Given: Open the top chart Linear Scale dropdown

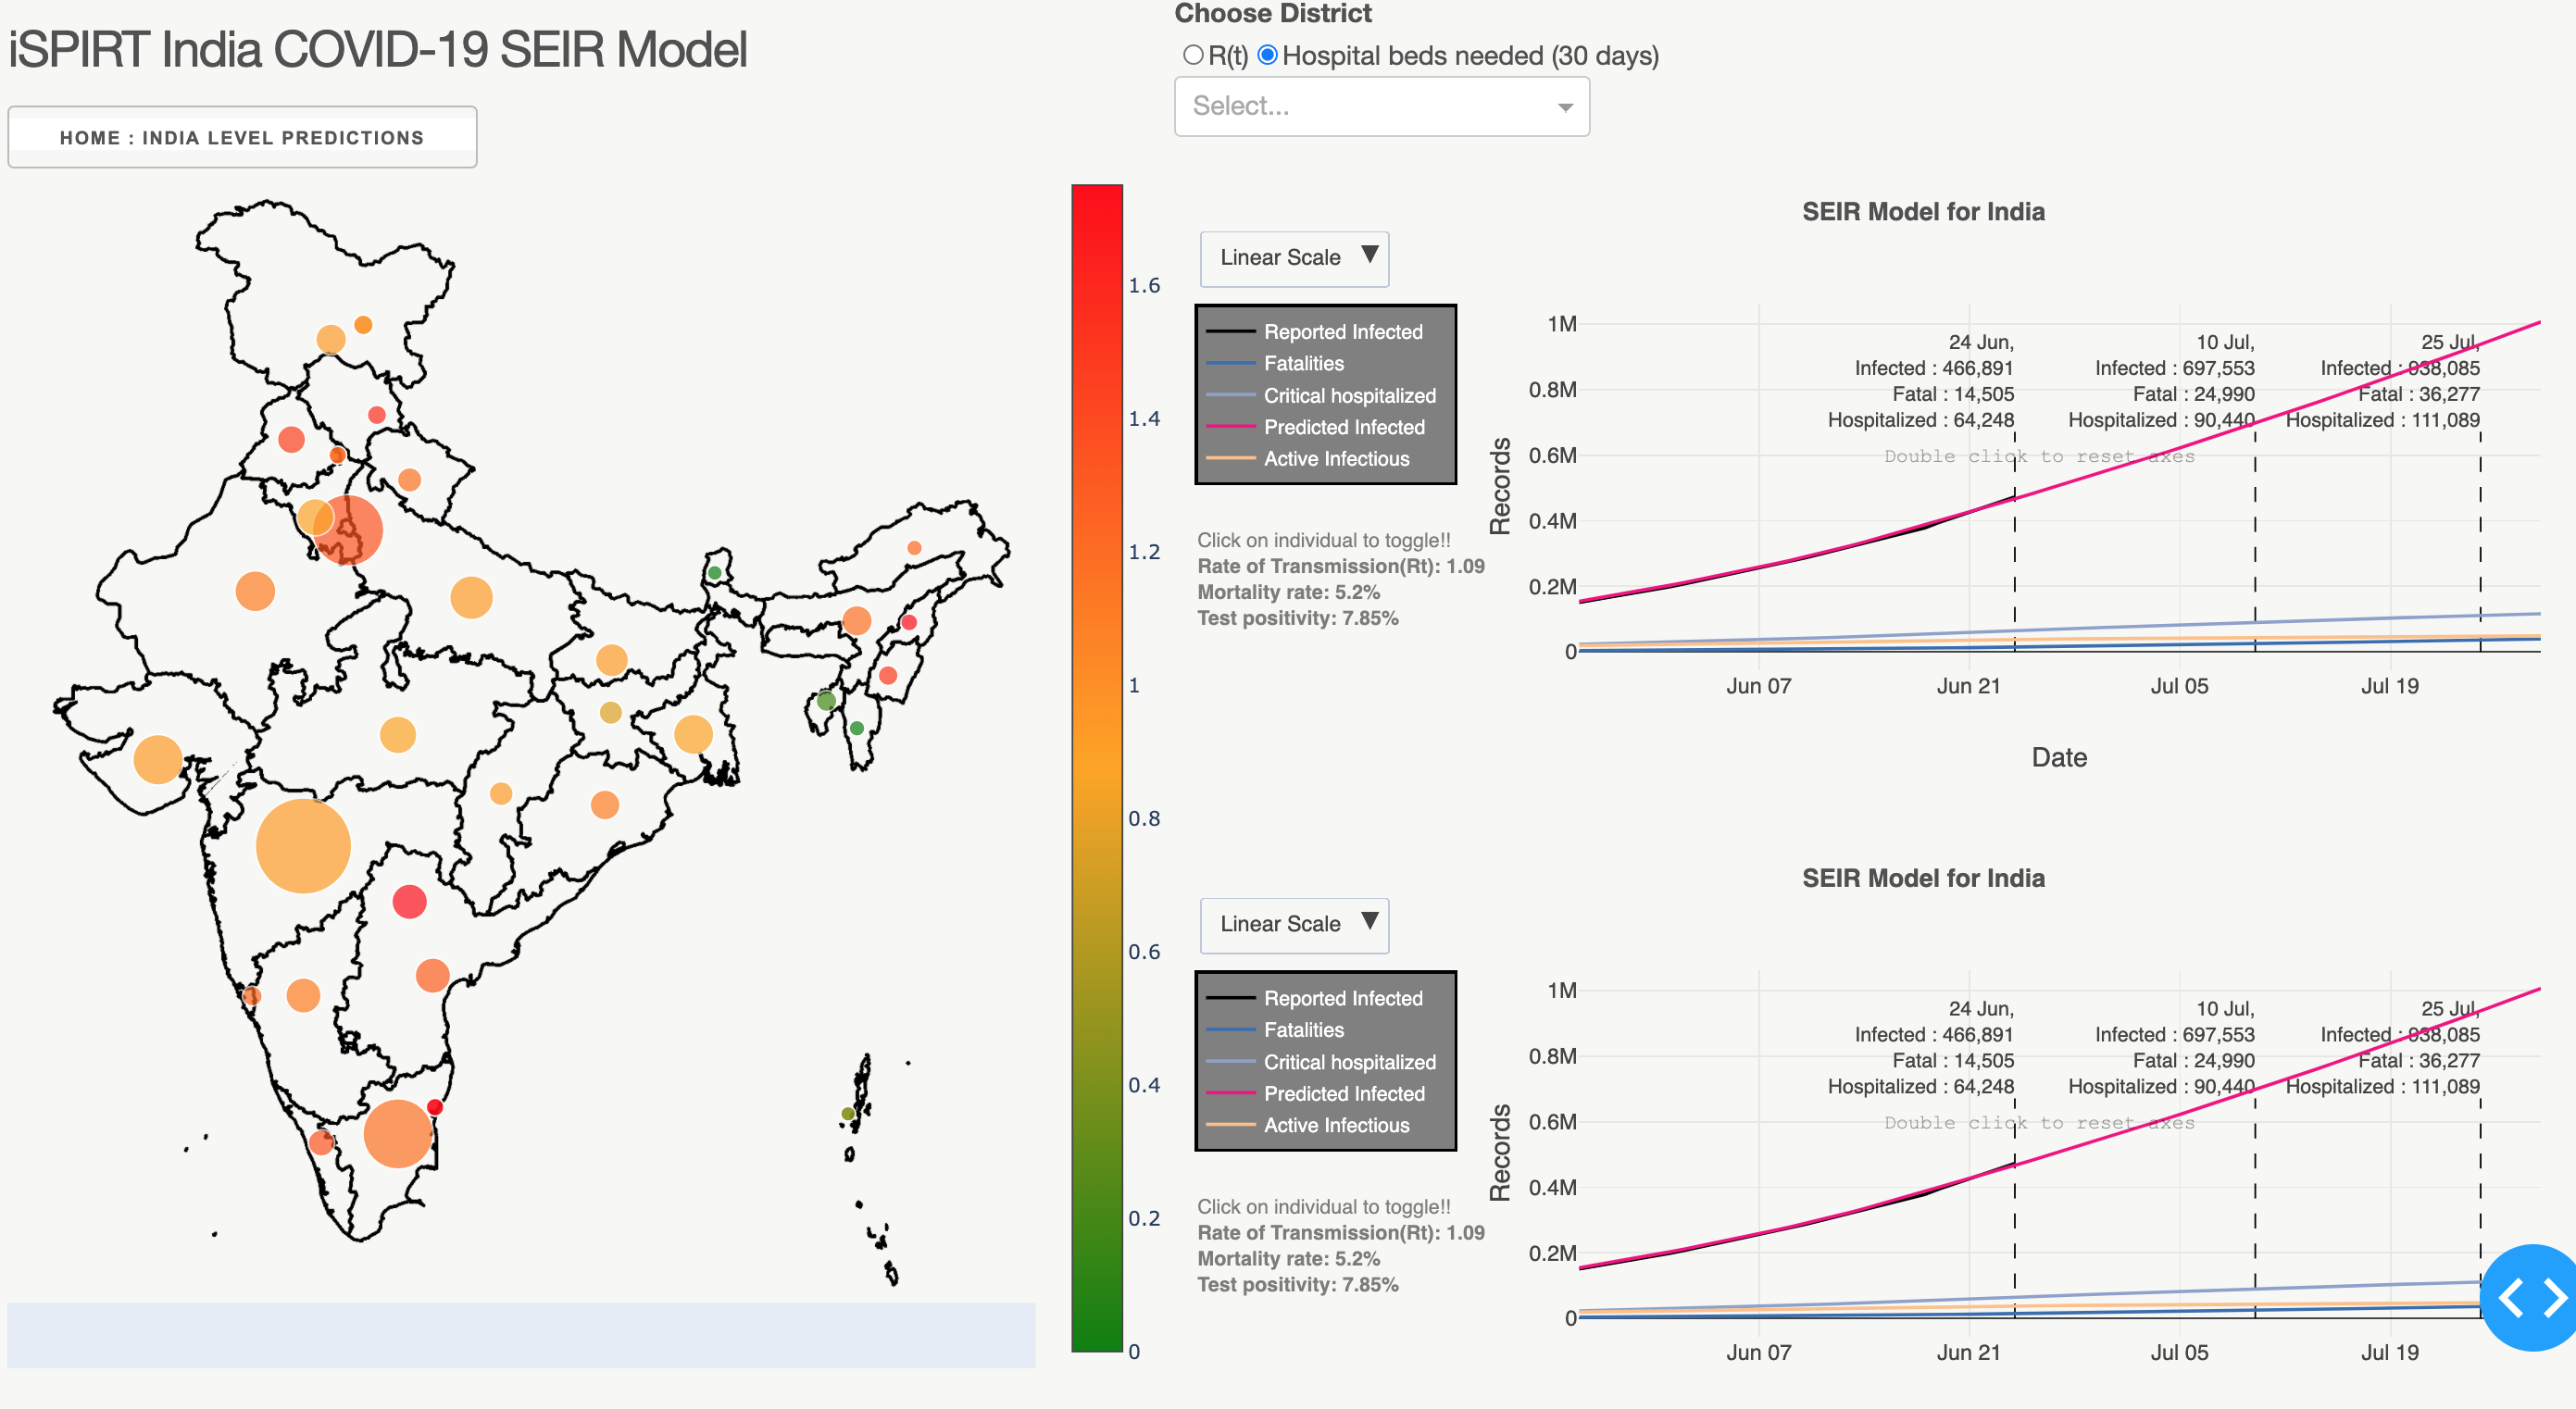Looking at the screenshot, I should click(x=1294, y=258).
